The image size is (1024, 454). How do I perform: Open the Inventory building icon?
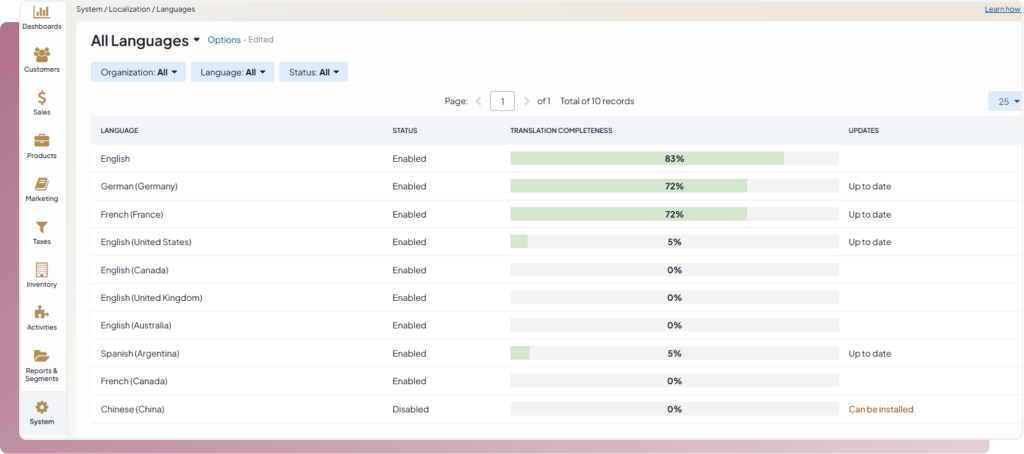pos(42,270)
